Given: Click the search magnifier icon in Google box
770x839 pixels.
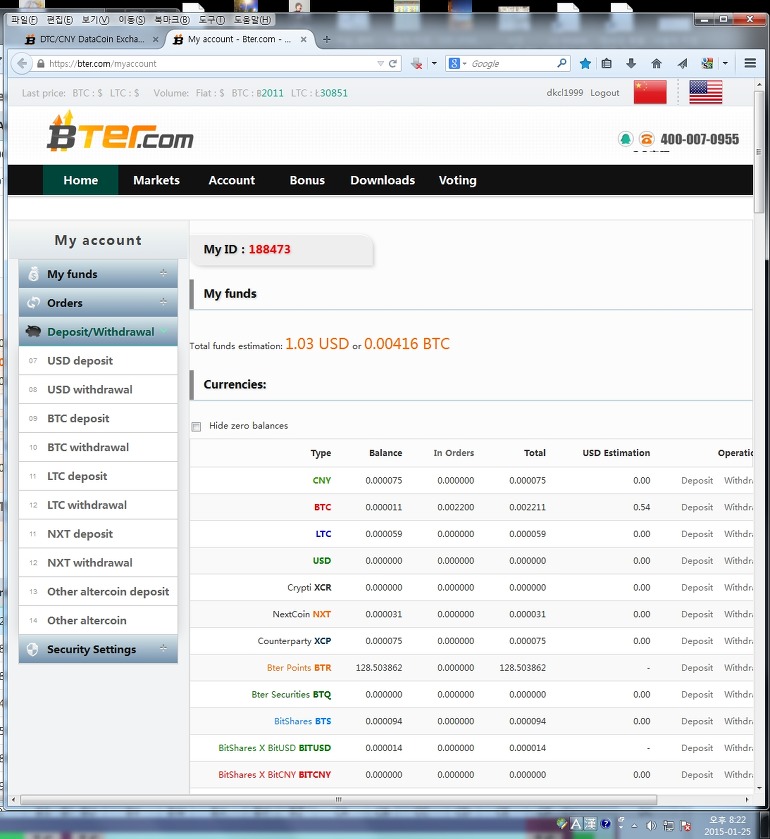Looking at the screenshot, I should [561, 63].
